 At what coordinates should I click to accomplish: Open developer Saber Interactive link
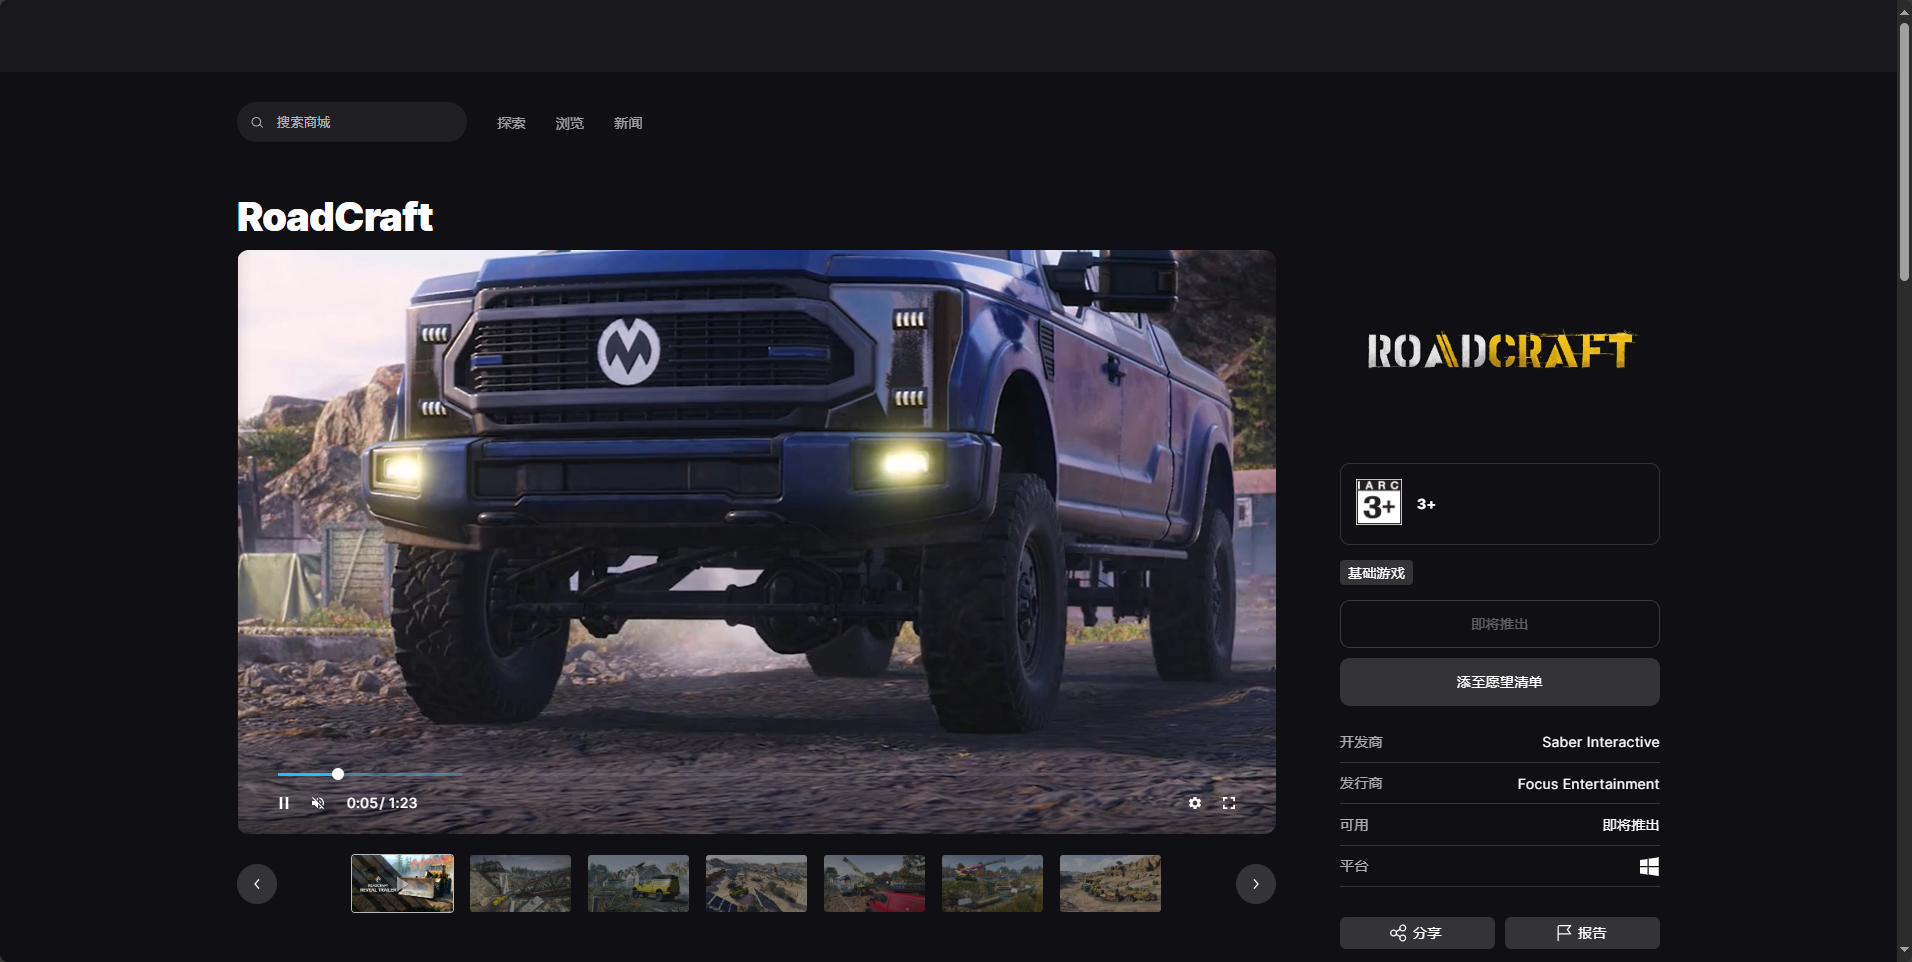pos(1600,742)
